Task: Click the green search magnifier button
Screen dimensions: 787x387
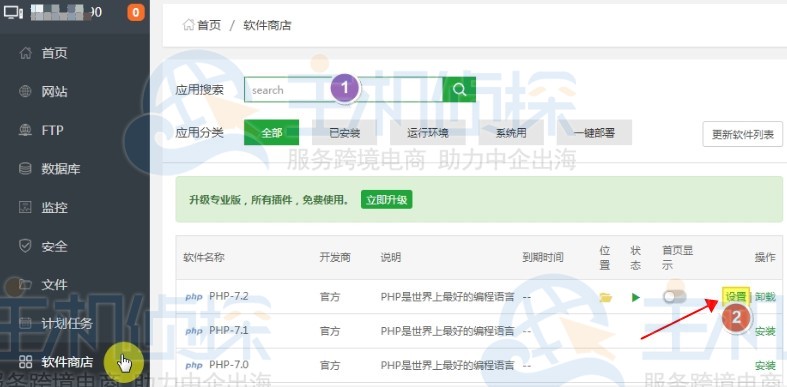Action: (x=459, y=89)
